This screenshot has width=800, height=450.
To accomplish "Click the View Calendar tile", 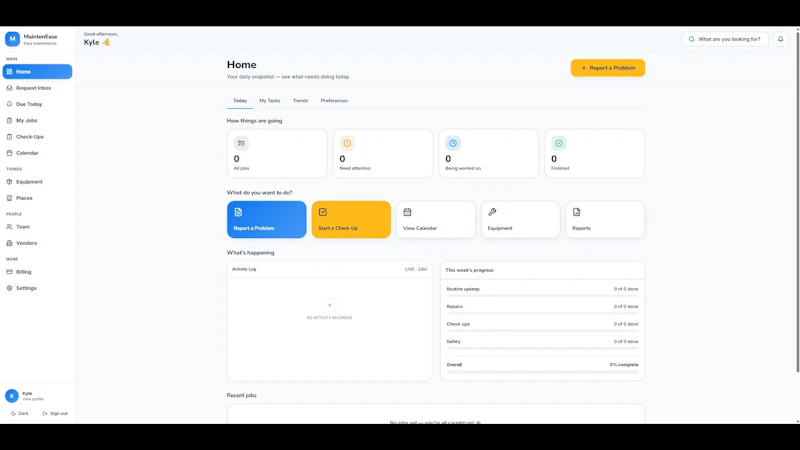I will pos(436,219).
